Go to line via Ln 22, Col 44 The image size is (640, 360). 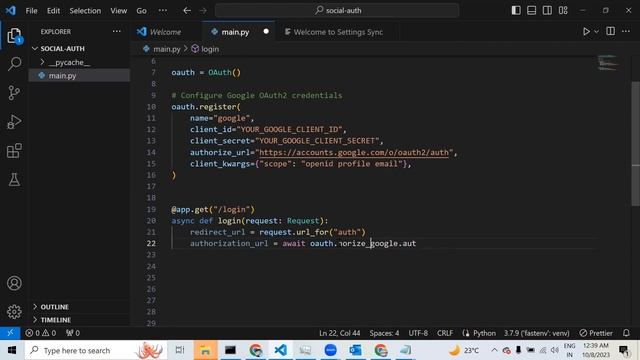[340, 333]
